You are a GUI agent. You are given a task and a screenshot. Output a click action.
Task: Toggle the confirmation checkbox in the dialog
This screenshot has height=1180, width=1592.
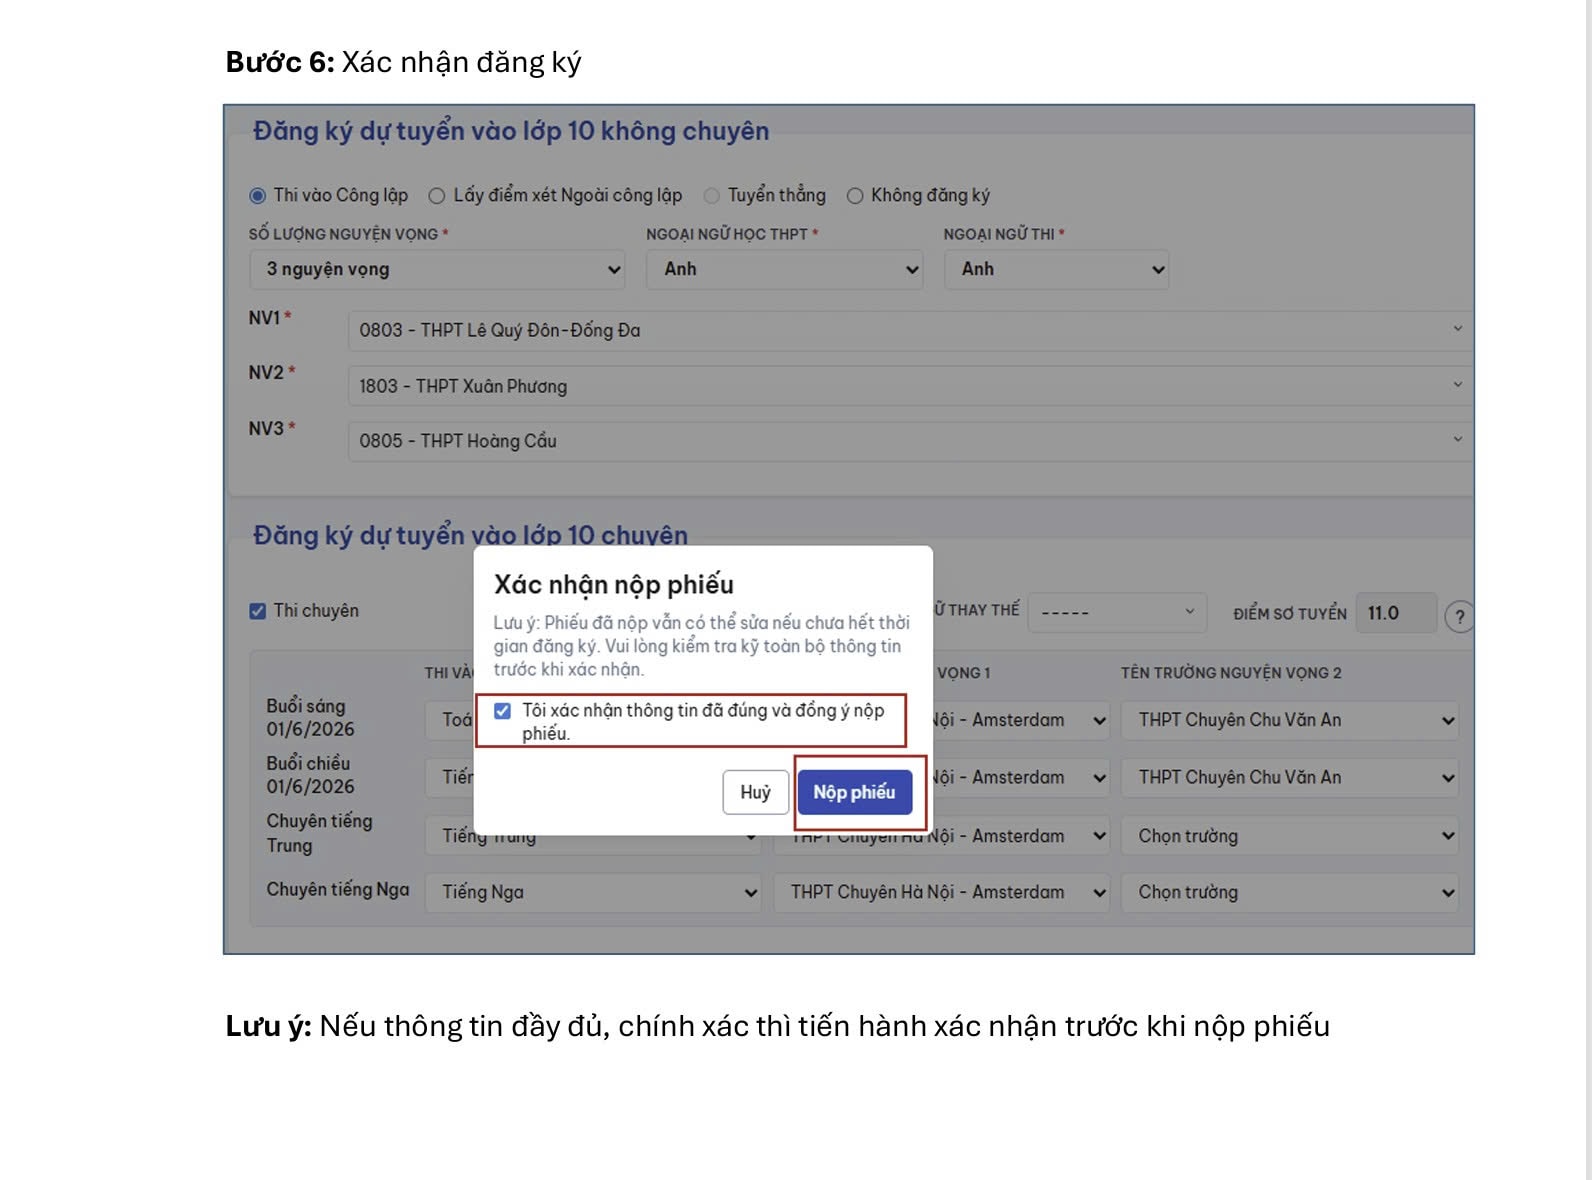click(x=503, y=711)
